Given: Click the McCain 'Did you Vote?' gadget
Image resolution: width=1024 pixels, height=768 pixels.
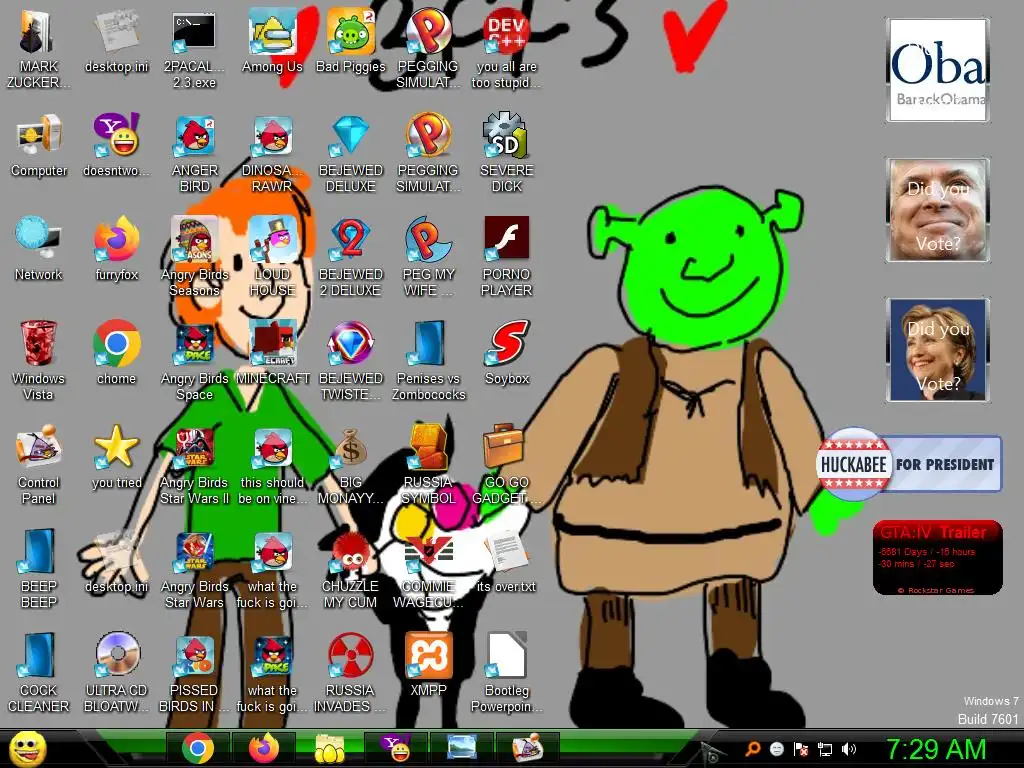Looking at the screenshot, I should [x=938, y=210].
